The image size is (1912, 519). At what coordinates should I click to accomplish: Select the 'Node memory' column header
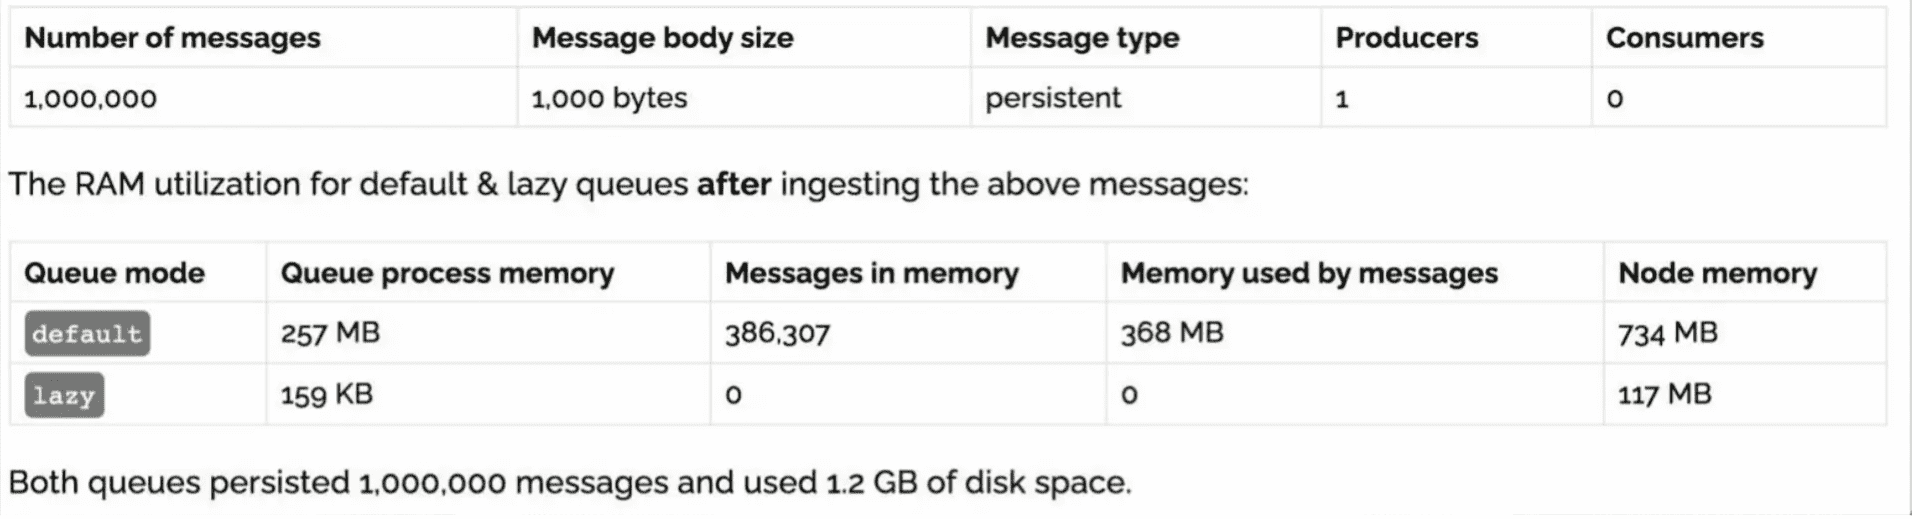pyautogui.click(x=1717, y=273)
